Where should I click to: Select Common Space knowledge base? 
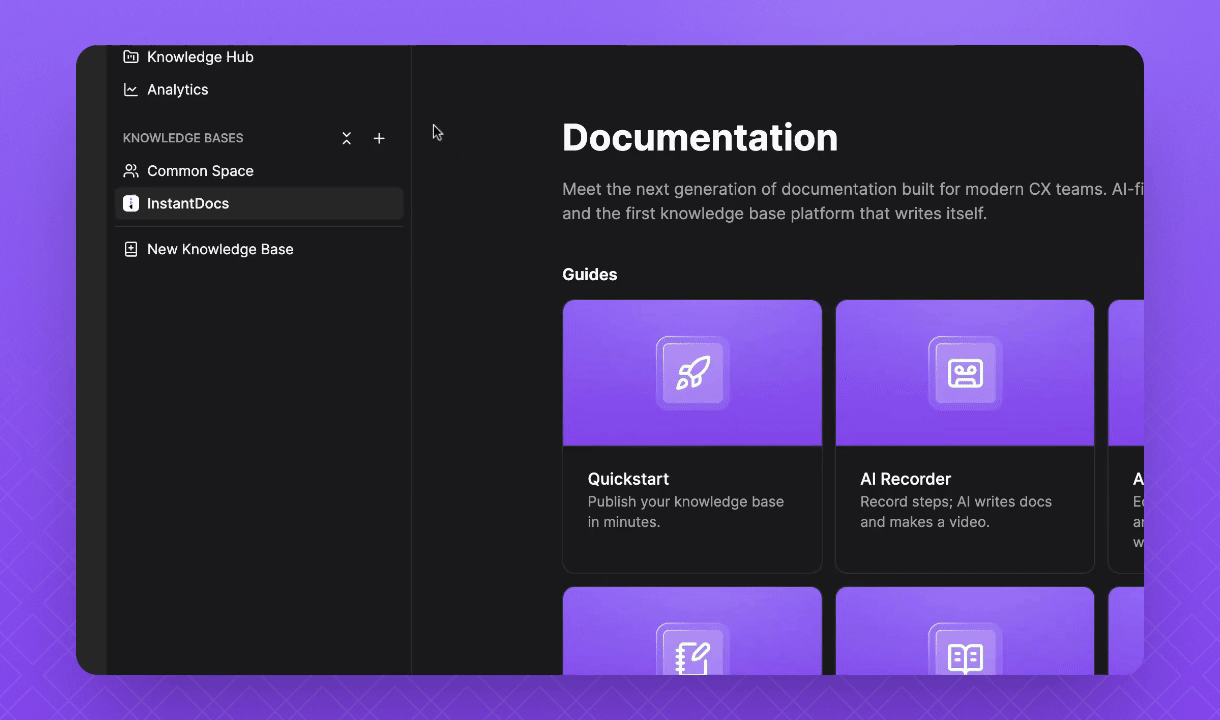[200, 171]
